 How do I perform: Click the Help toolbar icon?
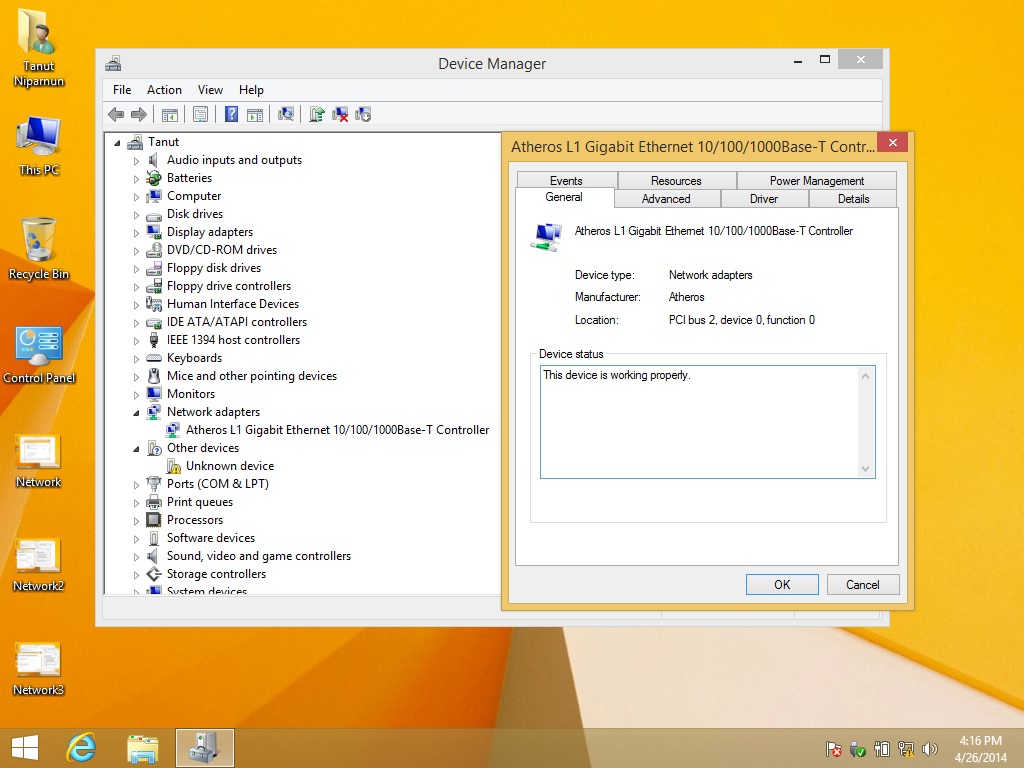[231, 115]
